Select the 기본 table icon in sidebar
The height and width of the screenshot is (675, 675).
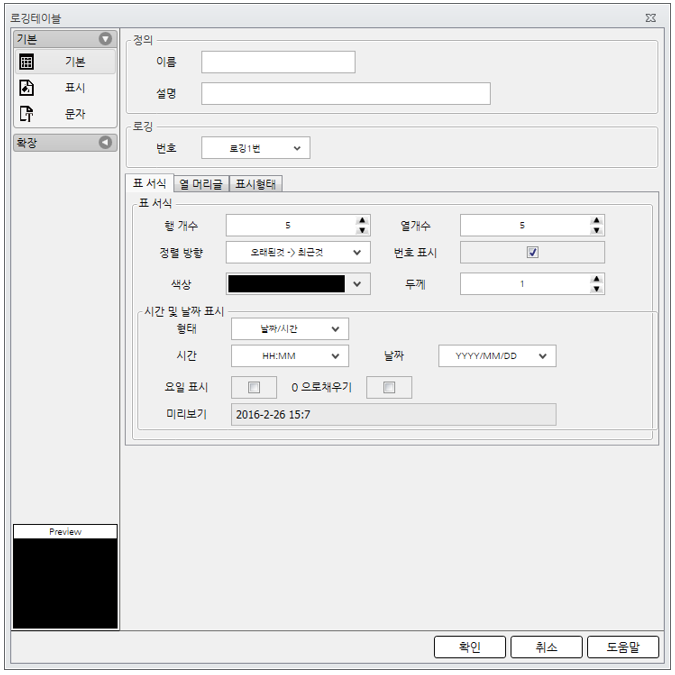click(x=27, y=62)
